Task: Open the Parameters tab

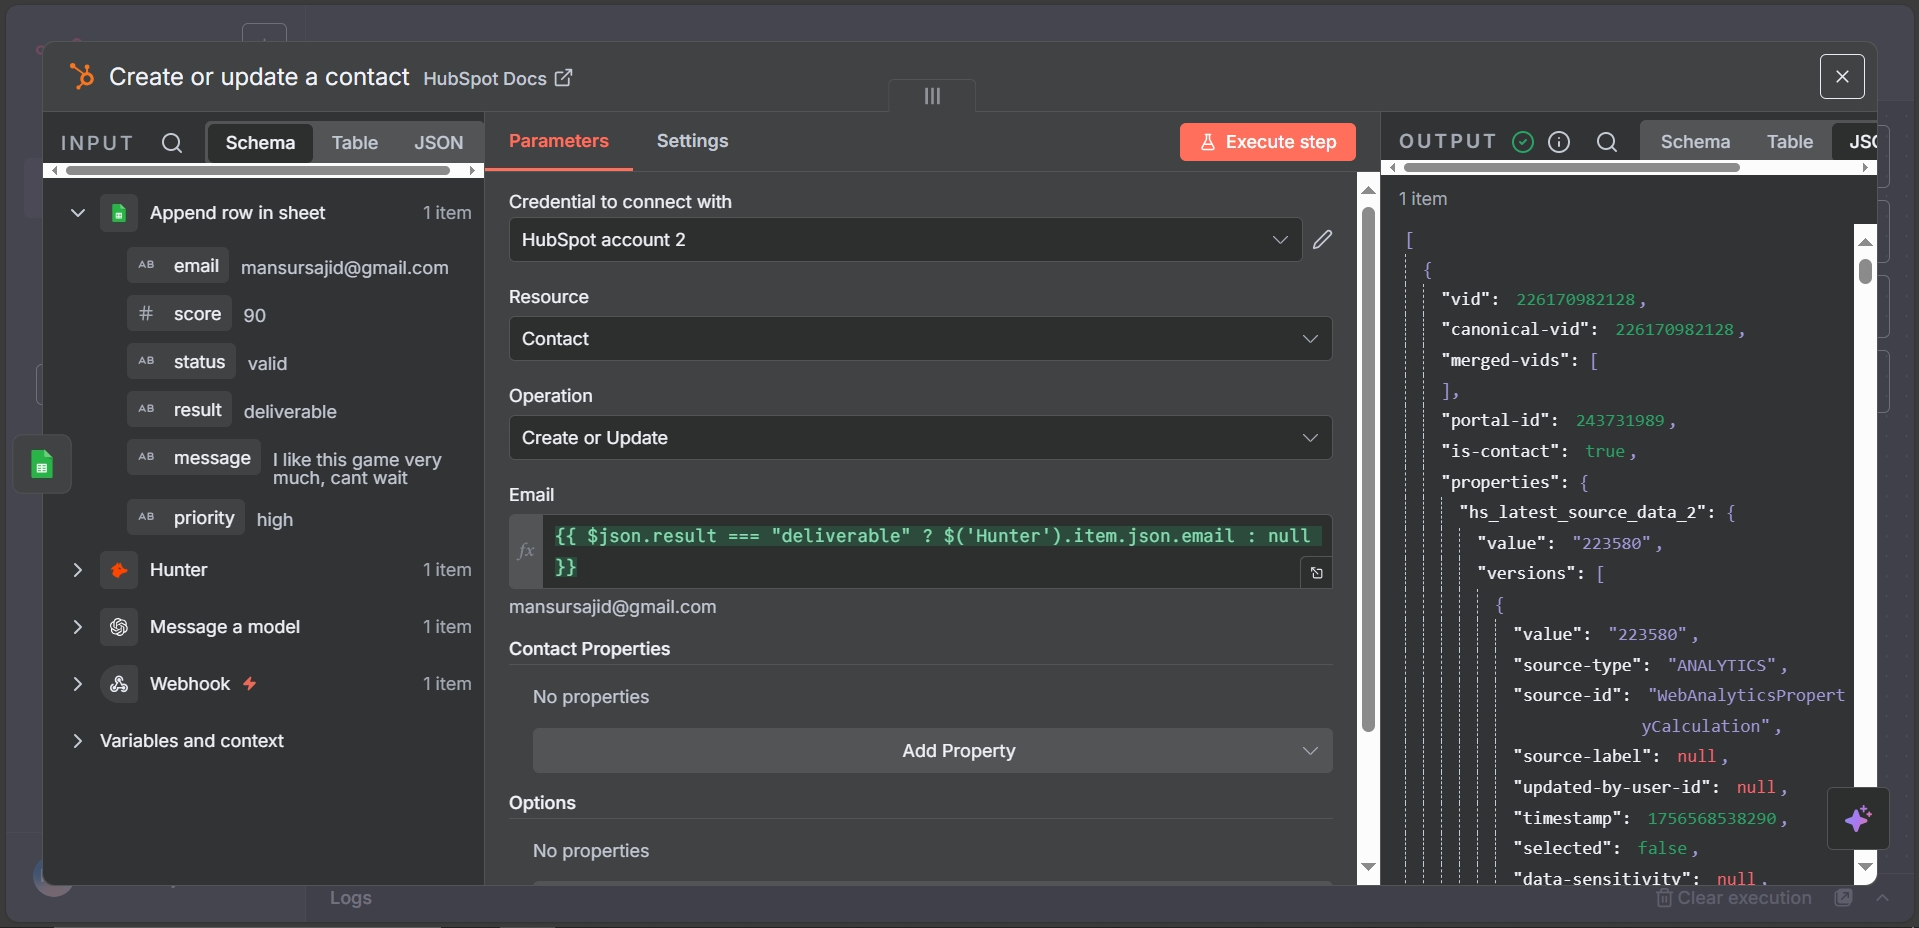Action: (x=558, y=141)
